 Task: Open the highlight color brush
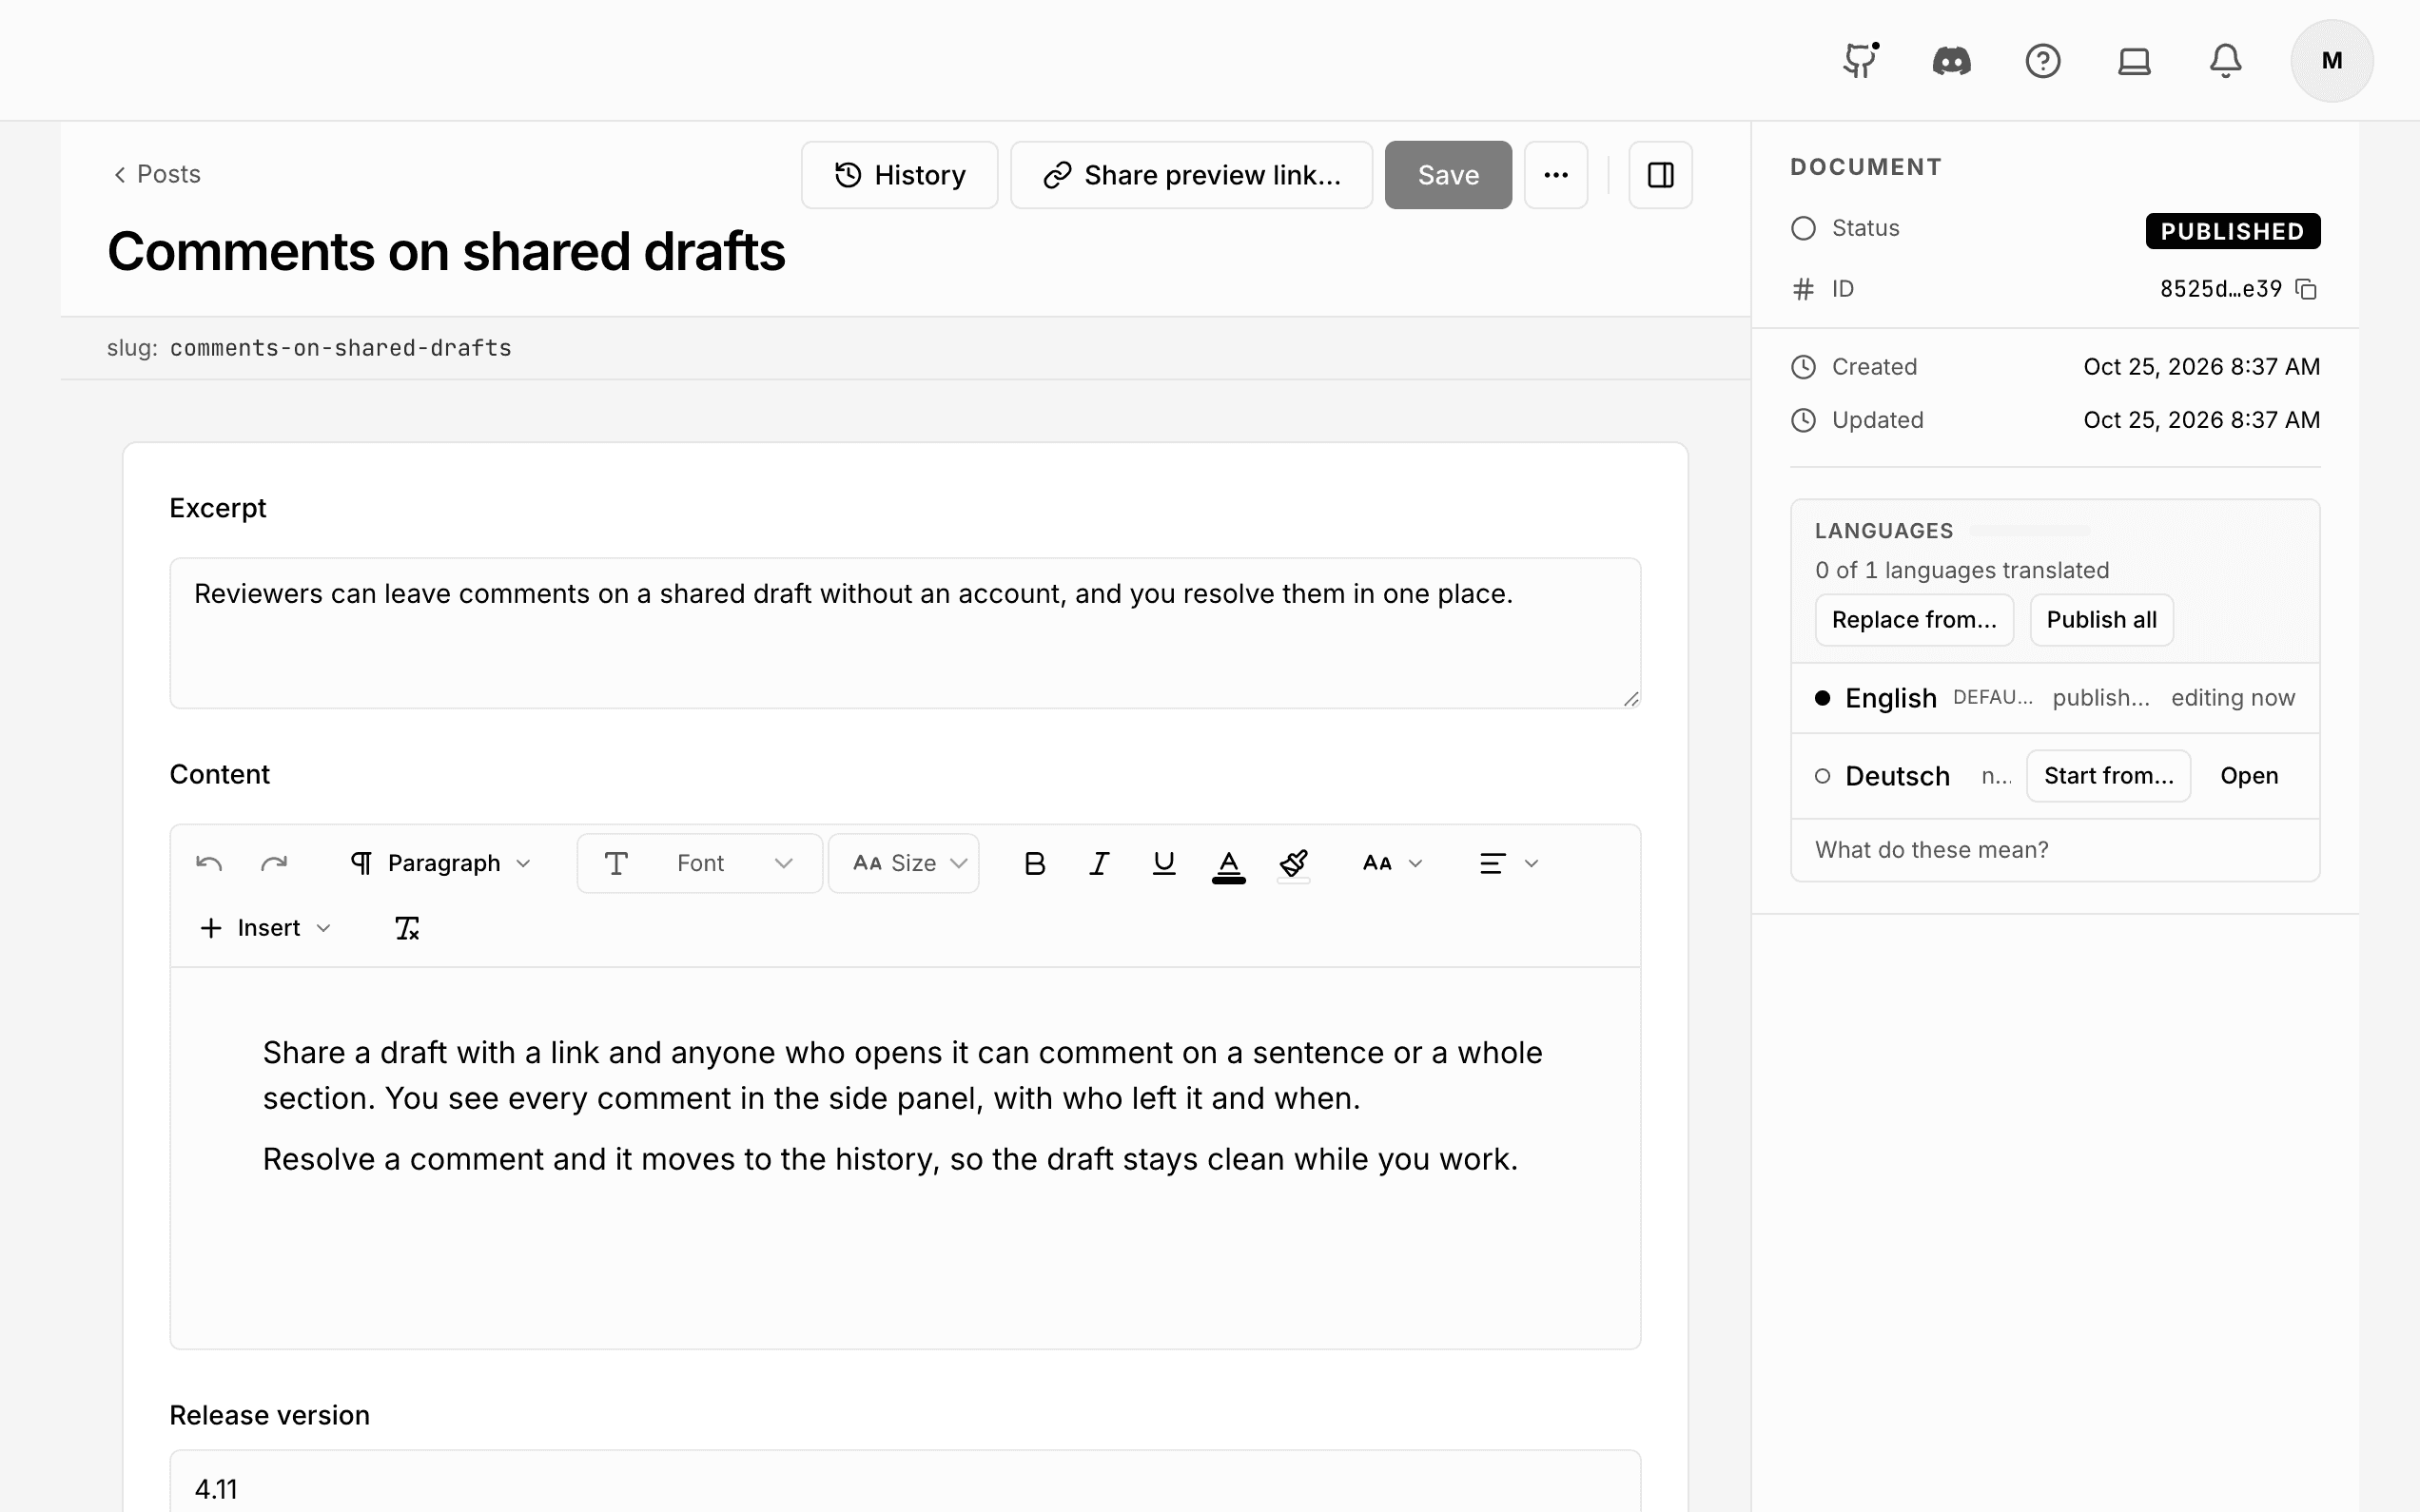[1293, 865]
